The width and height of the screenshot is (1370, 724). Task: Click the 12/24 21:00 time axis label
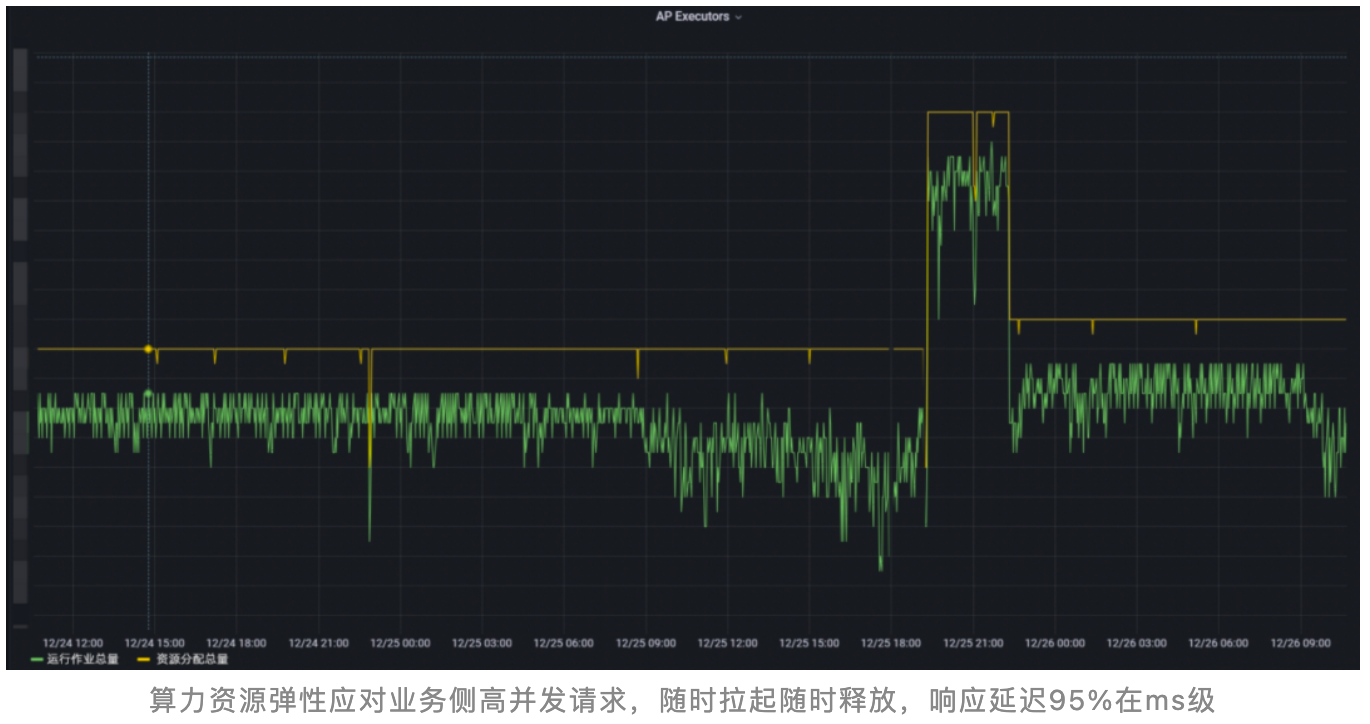click(318, 643)
